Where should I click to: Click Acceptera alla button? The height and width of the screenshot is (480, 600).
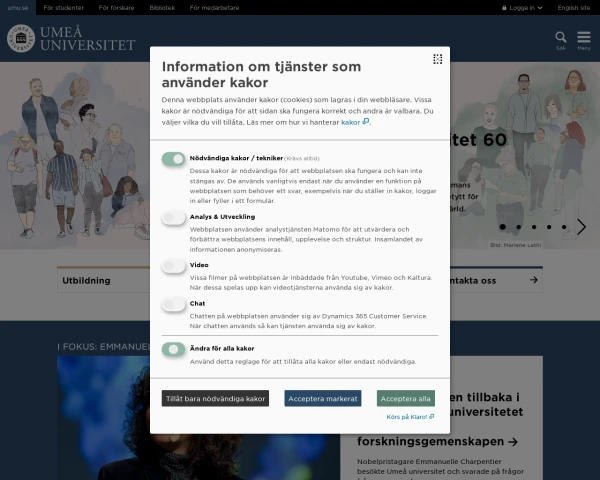pyautogui.click(x=406, y=398)
